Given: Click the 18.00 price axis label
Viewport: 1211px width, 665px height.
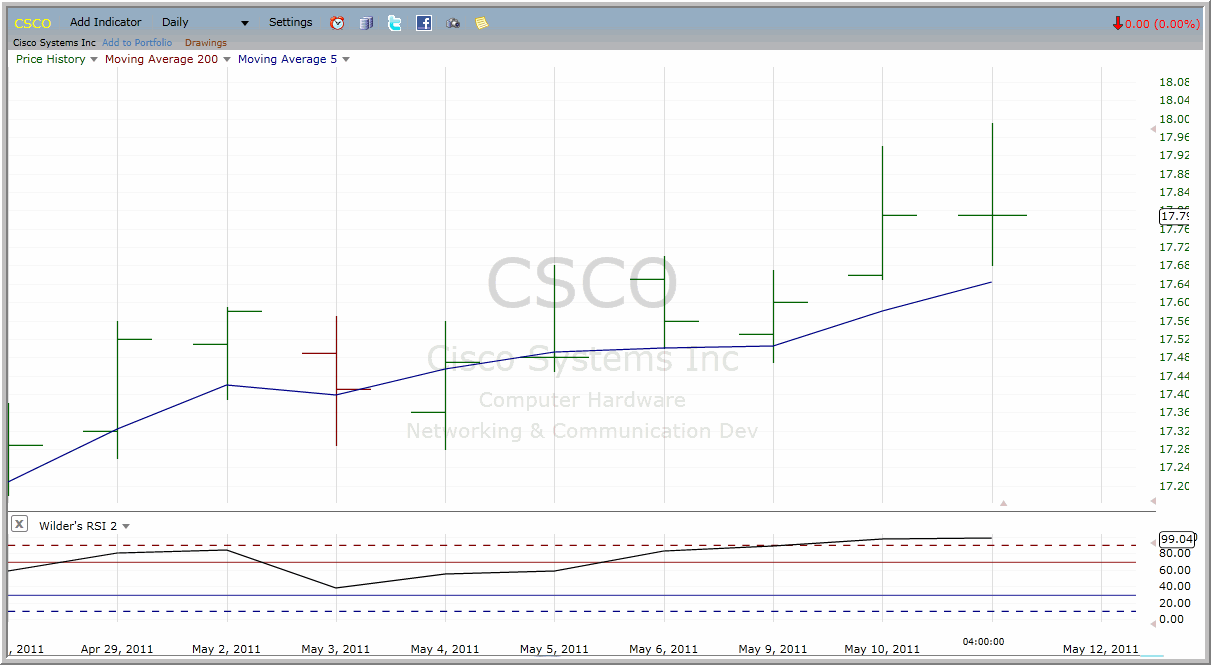Looking at the screenshot, I should point(1174,119).
